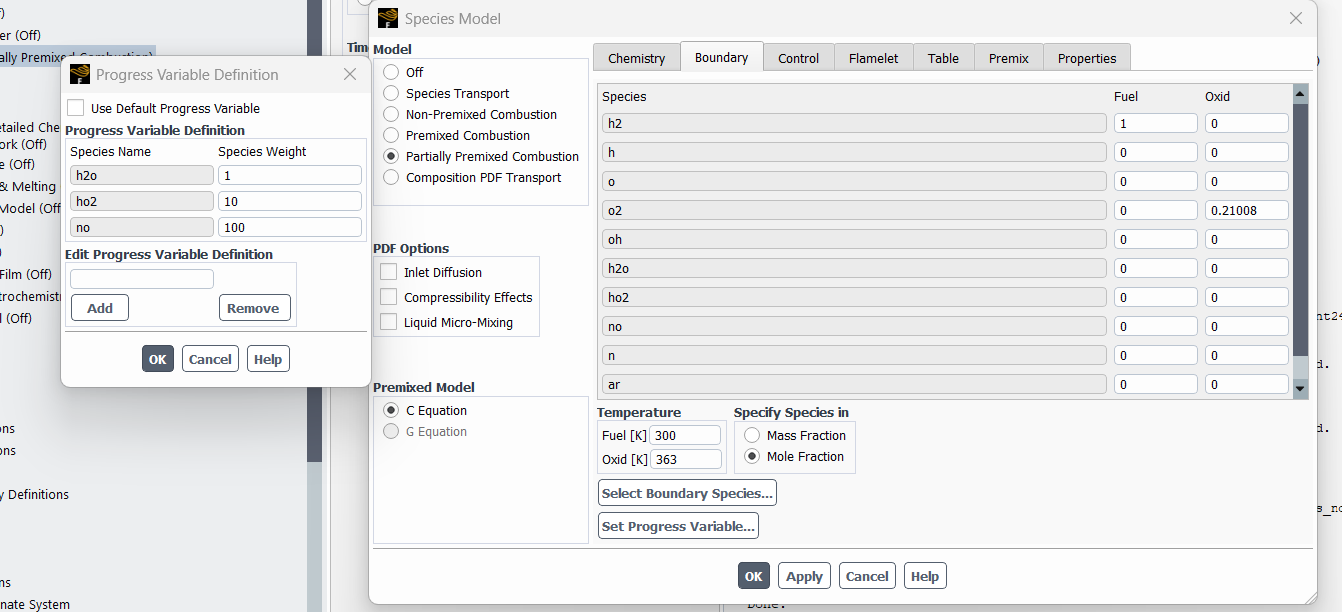Select Non-Premixed Combustion model
Screen dimensions: 1342x612
coord(391,114)
